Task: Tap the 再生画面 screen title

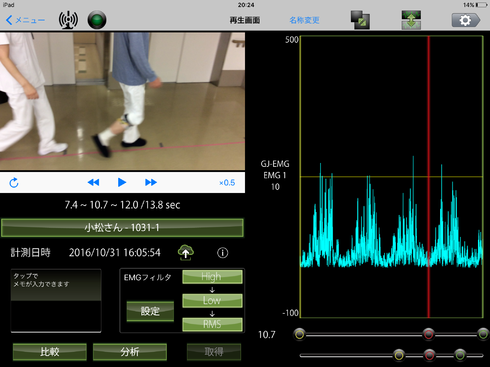Action: pos(245,20)
